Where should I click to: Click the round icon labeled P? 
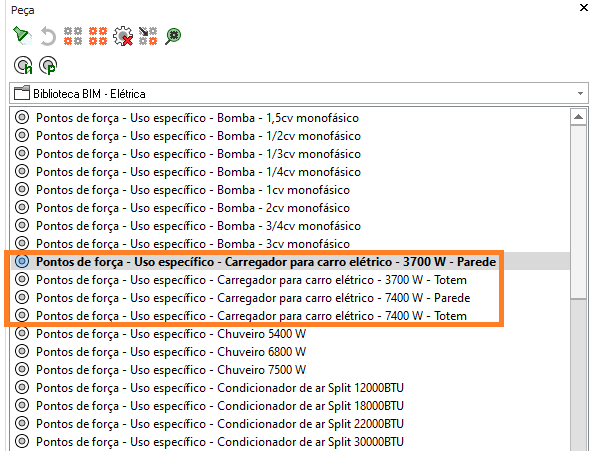pyautogui.click(x=48, y=65)
